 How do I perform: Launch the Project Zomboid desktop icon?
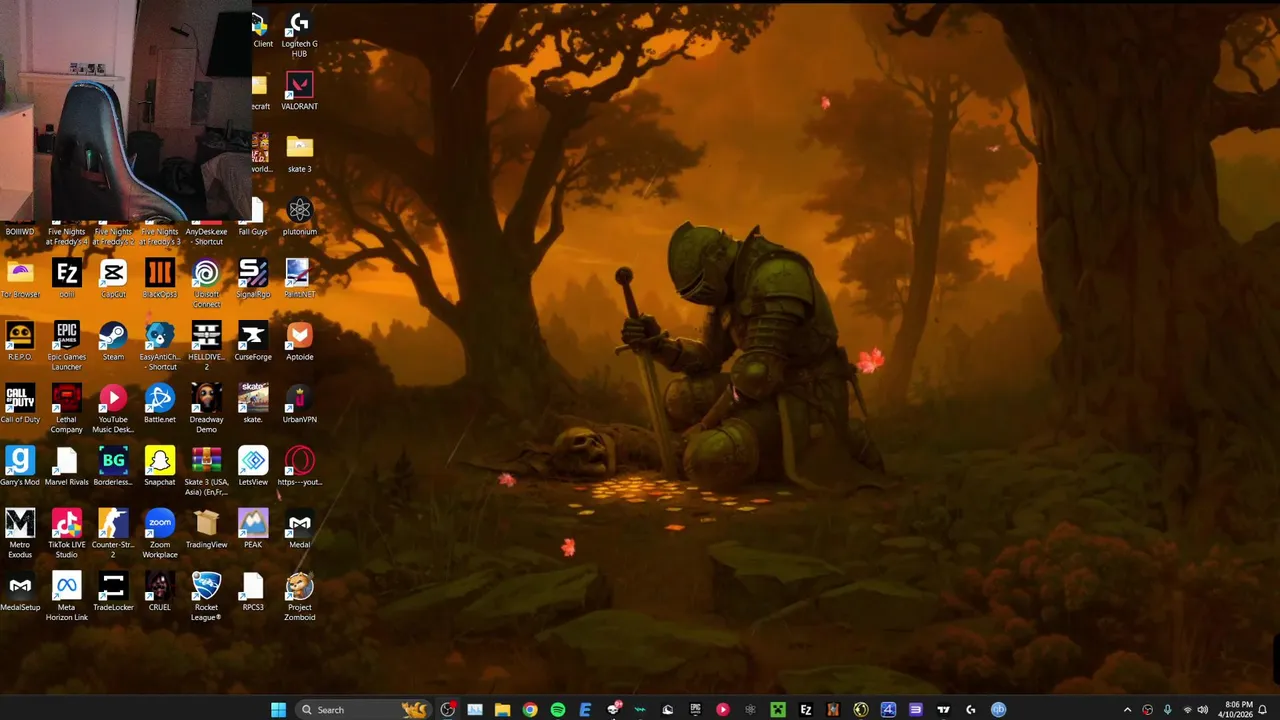click(299, 596)
